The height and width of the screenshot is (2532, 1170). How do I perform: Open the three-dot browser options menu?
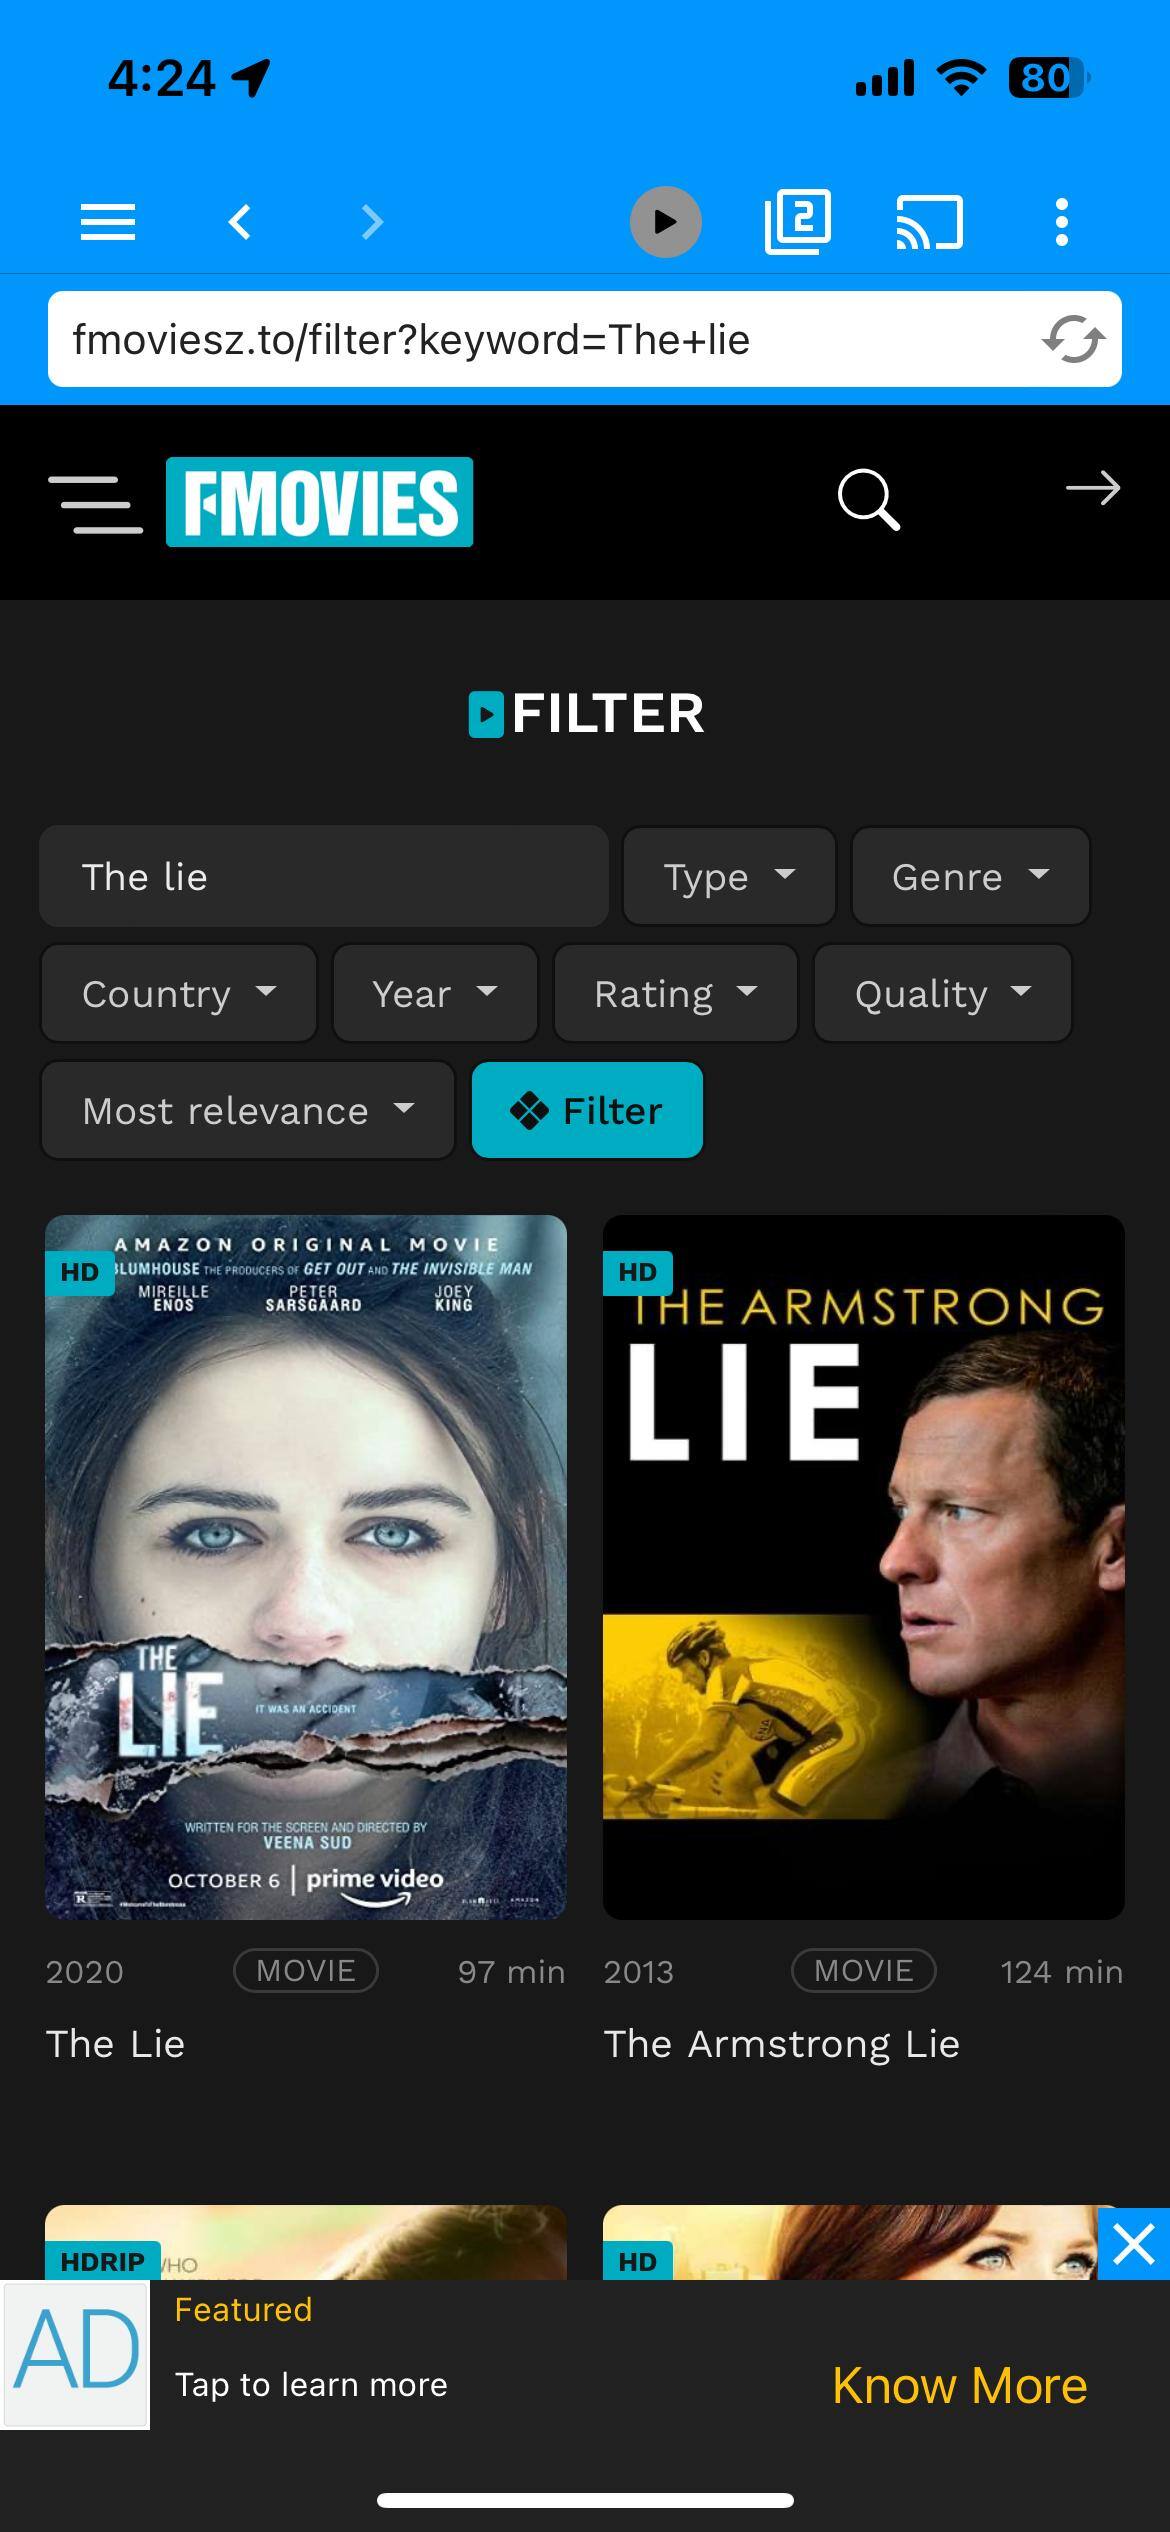[x=1061, y=222]
